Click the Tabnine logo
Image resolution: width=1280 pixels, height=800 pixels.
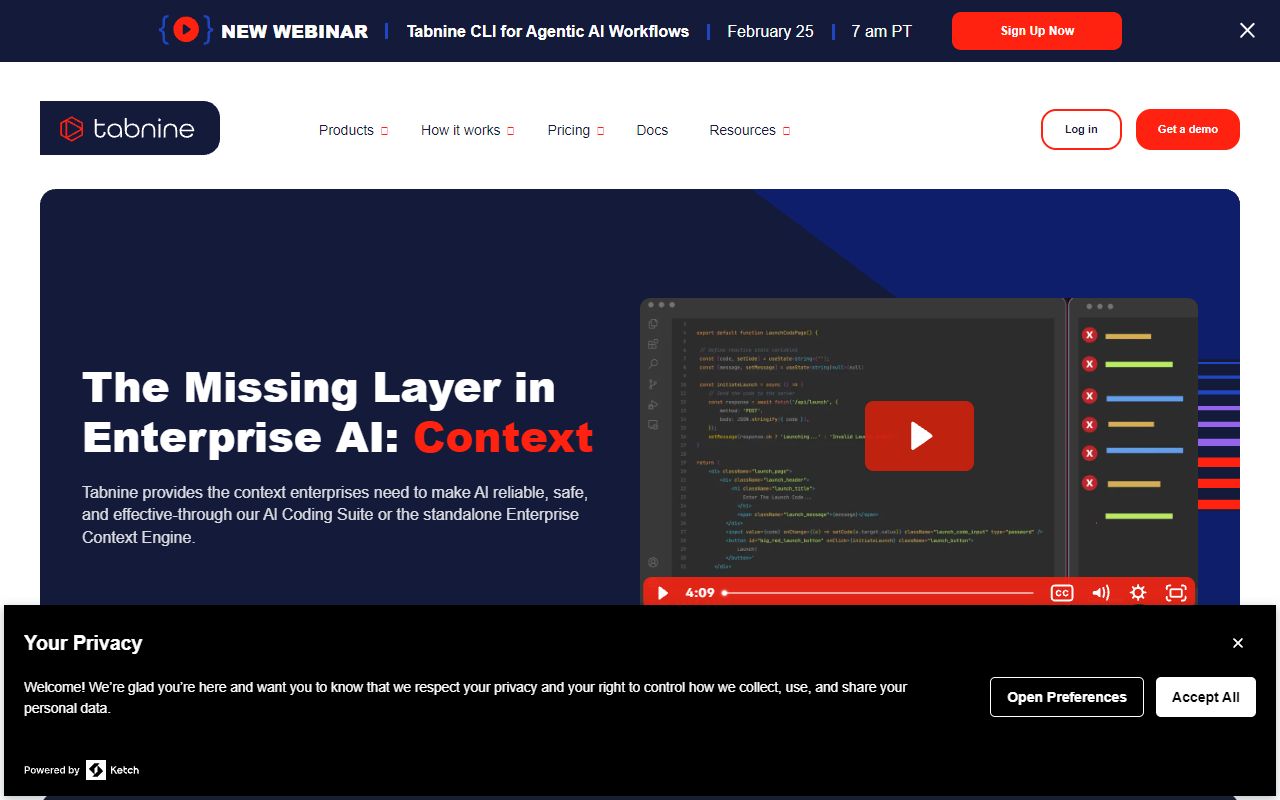click(129, 128)
